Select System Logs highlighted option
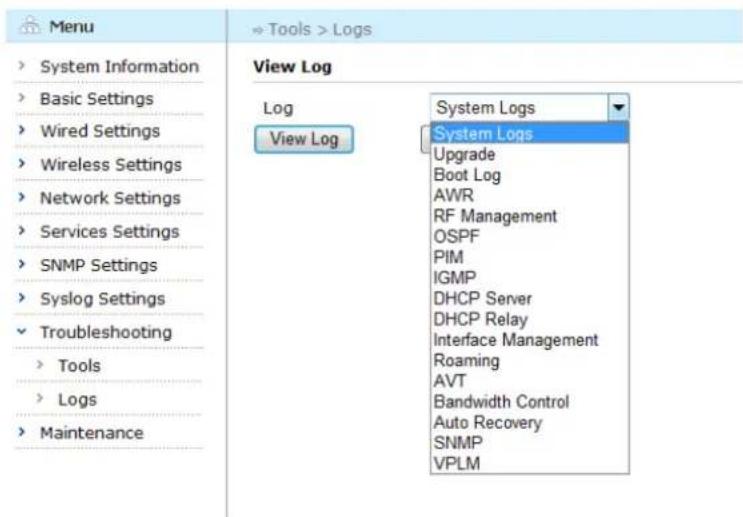743x517 pixels. 530,133
